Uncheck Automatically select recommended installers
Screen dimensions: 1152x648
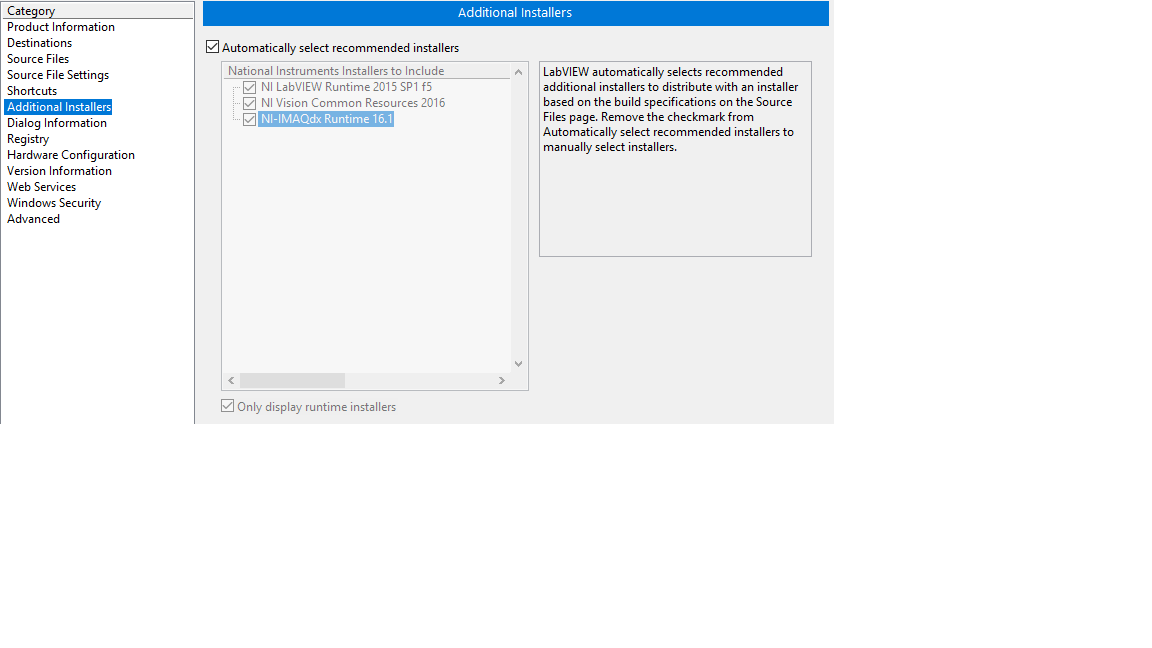point(212,47)
